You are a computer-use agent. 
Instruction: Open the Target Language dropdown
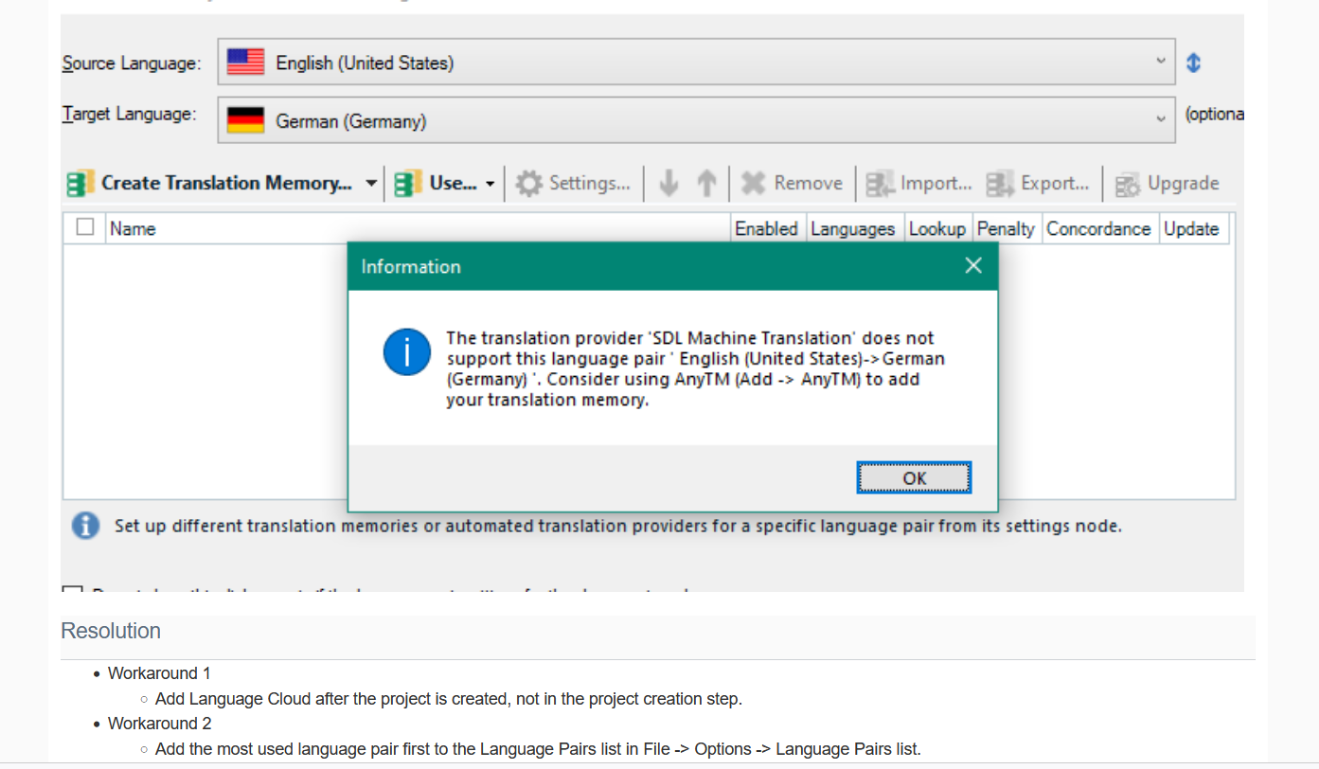coord(1160,119)
